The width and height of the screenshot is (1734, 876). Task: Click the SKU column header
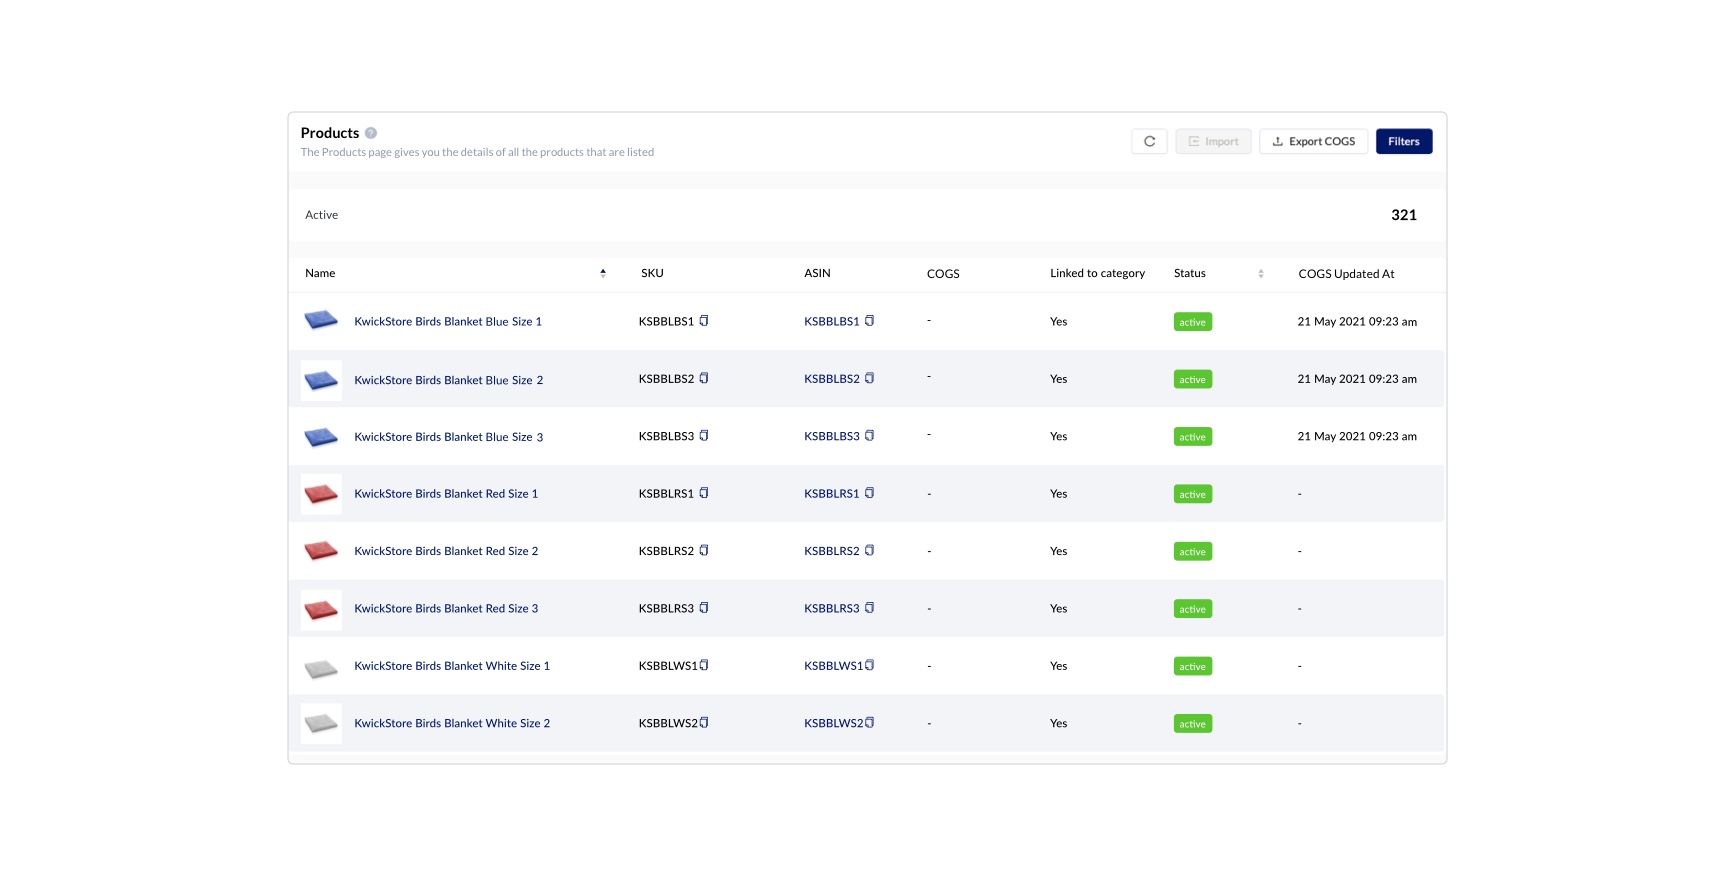tap(652, 273)
